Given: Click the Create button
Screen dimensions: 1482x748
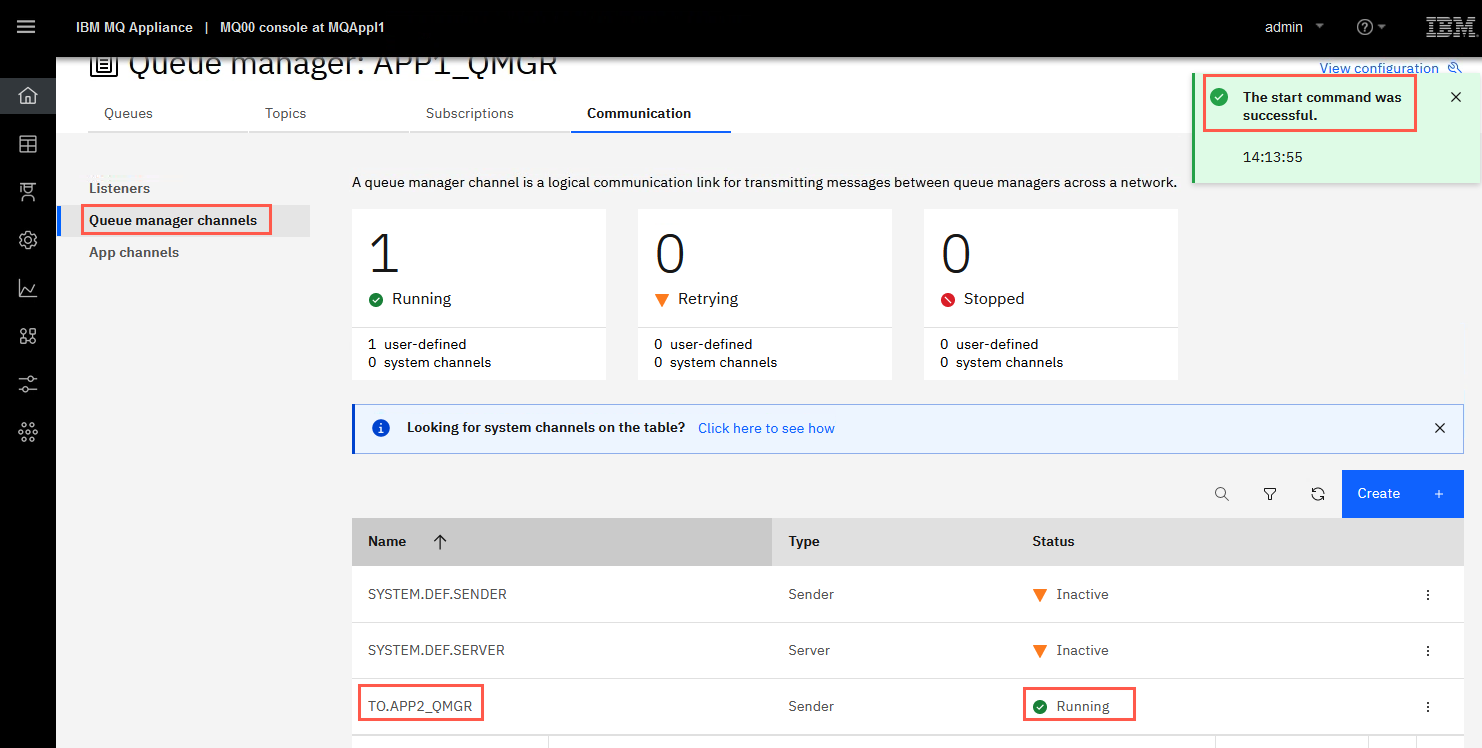Looking at the screenshot, I should [1402, 494].
